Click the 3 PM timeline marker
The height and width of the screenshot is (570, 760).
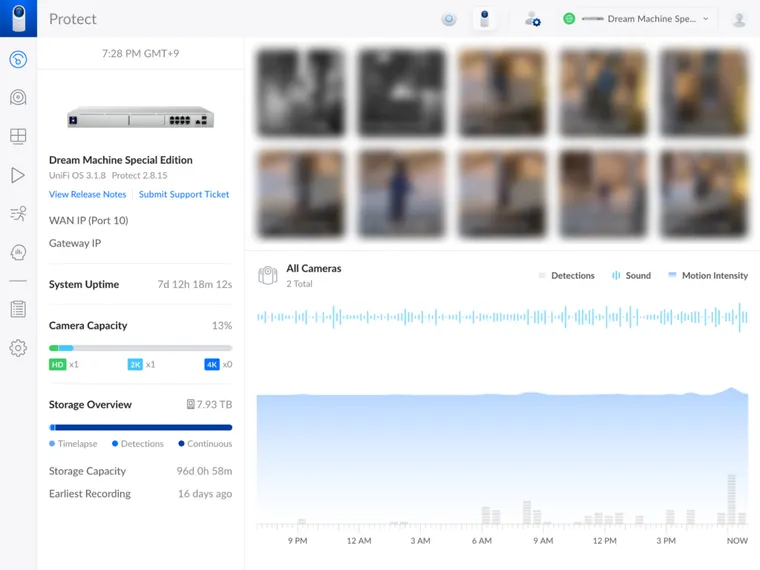(666, 540)
